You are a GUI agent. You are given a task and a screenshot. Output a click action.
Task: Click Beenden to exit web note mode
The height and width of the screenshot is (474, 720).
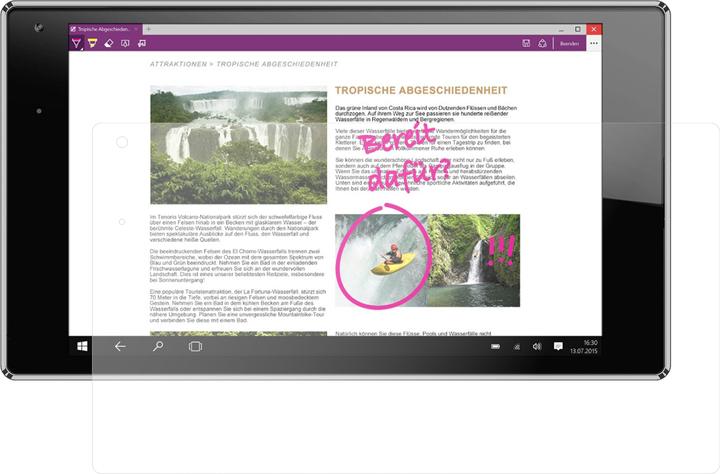click(569, 44)
